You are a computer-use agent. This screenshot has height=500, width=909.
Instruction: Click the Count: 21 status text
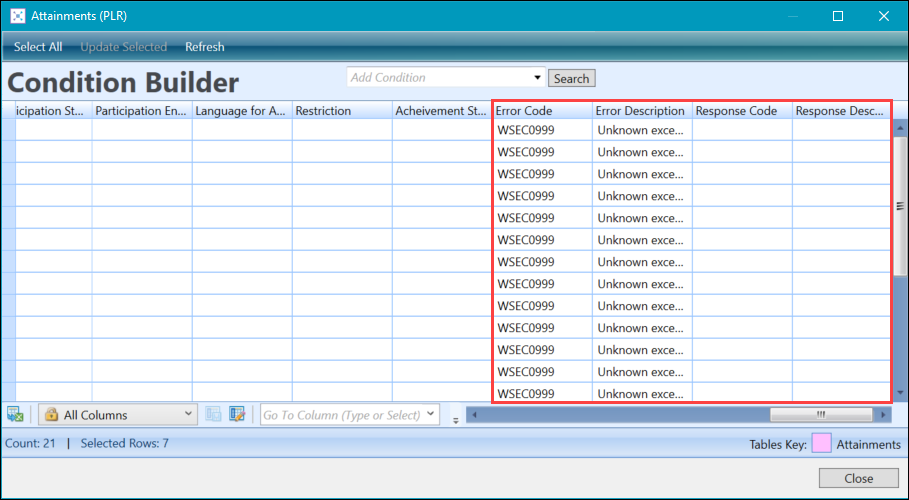coord(30,443)
